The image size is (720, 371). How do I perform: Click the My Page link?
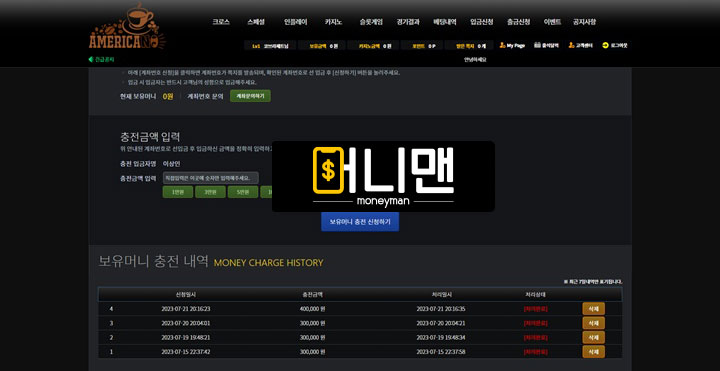(x=515, y=45)
